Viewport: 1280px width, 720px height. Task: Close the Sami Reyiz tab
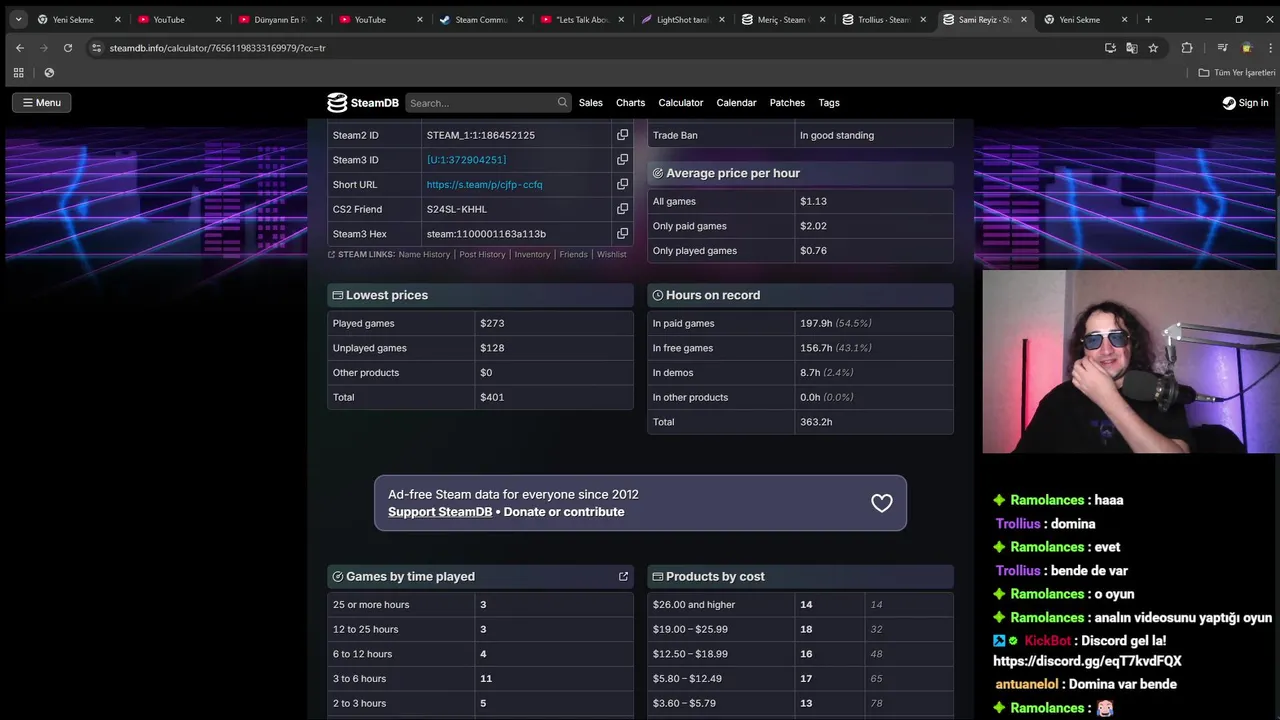1024,19
